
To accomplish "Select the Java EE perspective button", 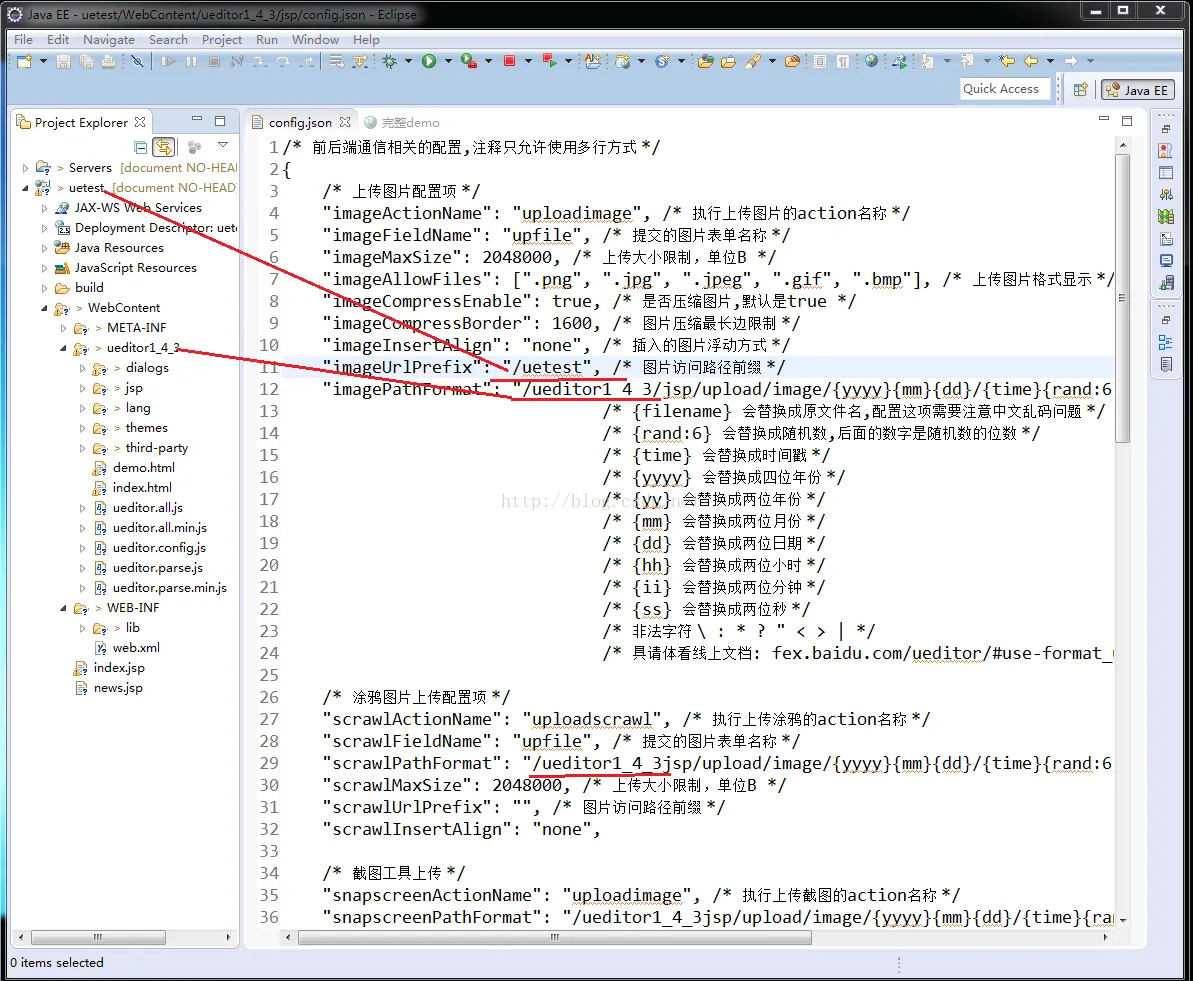I will (x=1138, y=90).
